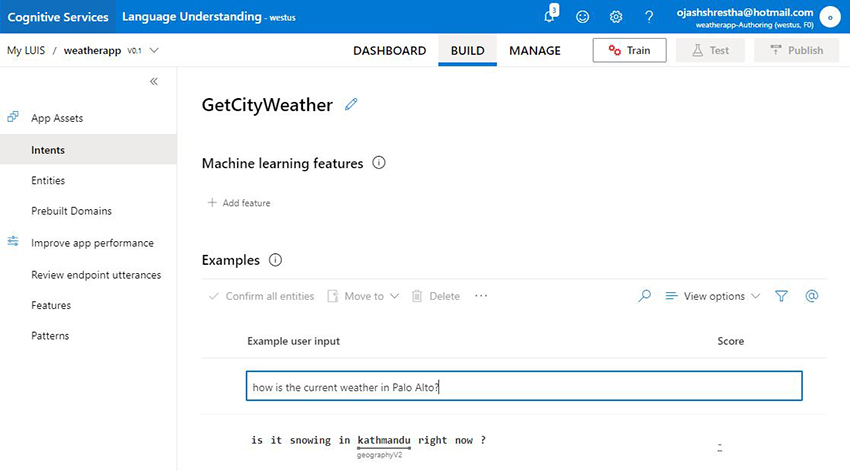
Task: Click the Language Understanding title
Action: [191, 16]
